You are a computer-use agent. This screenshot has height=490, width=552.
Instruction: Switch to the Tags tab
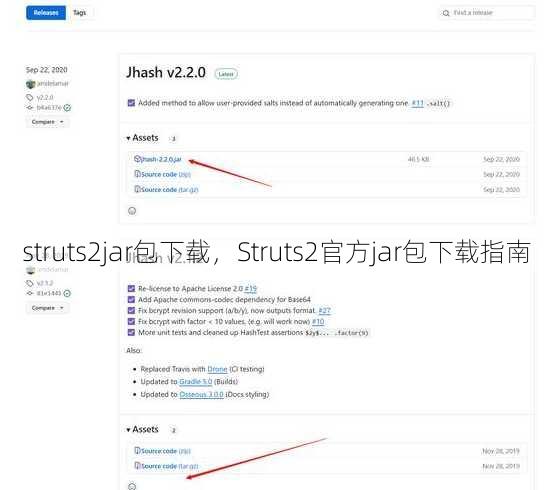coord(80,13)
